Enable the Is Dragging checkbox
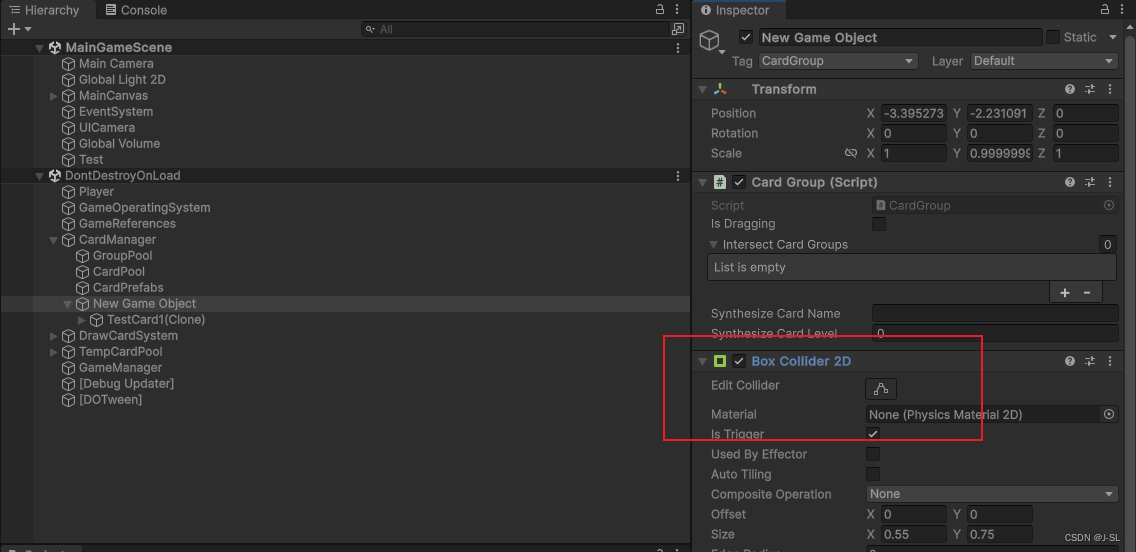Screen dimensions: 1136x552 (x=878, y=224)
